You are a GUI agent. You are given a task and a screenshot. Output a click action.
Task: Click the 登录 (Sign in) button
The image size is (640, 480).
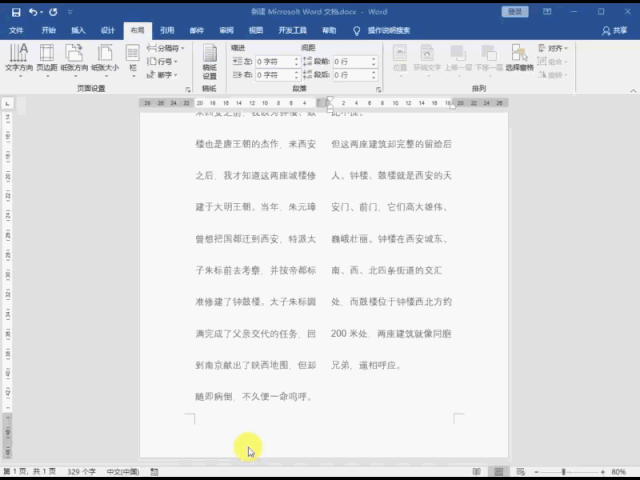tap(515, 12)
